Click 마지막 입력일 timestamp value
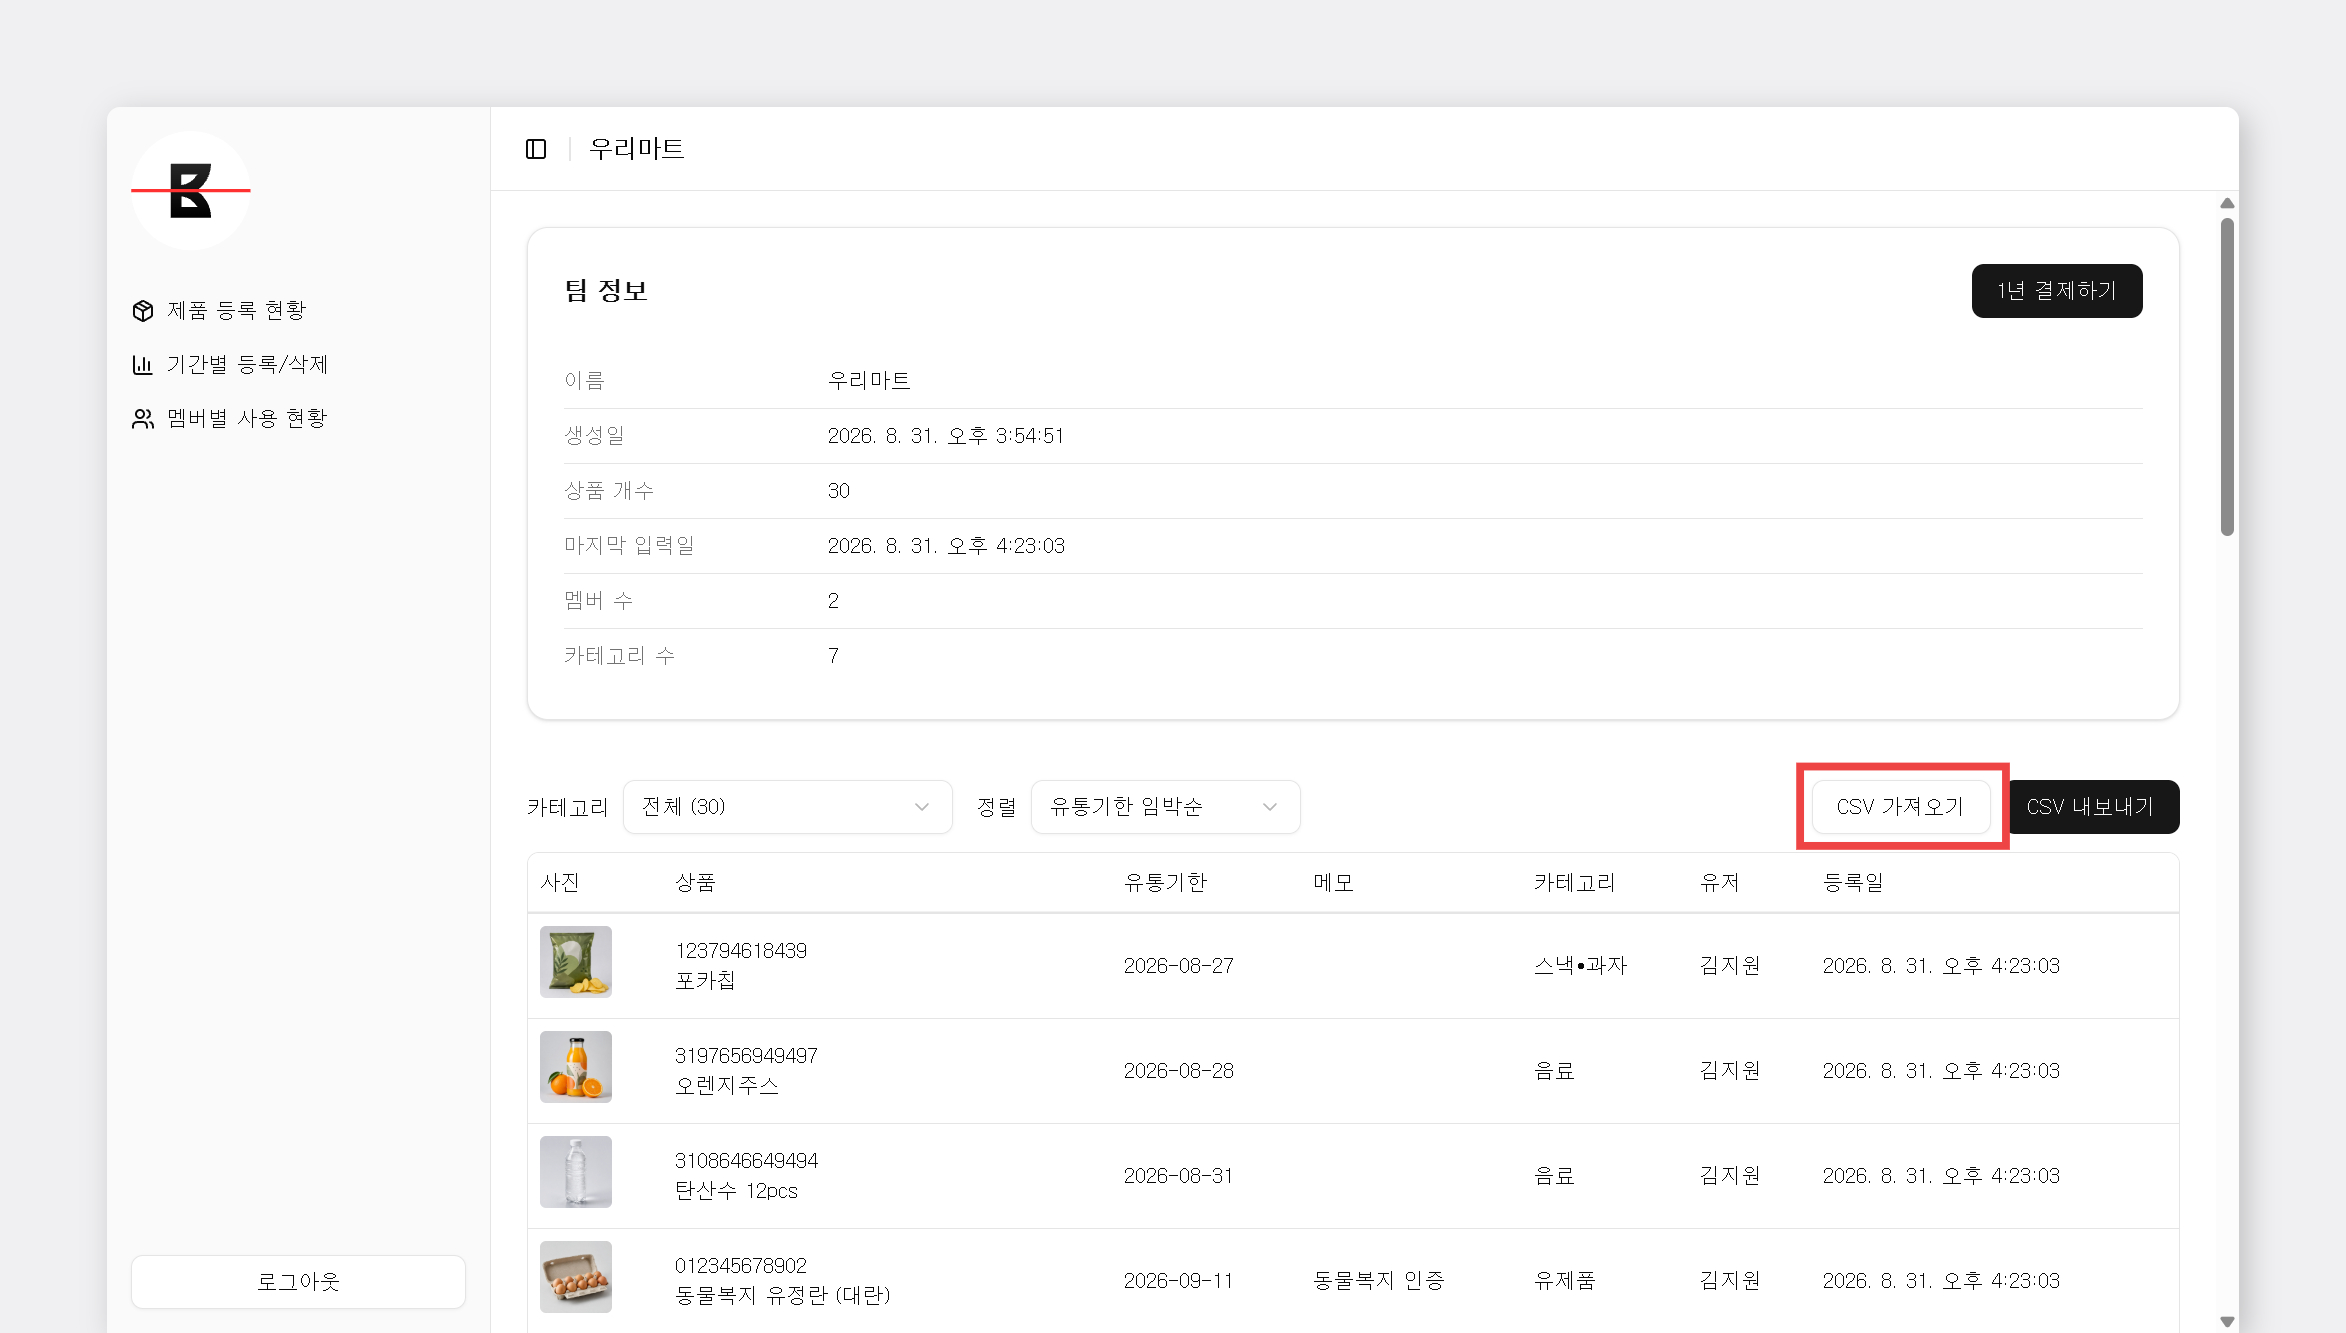Screen dimensions: 2346x1333 coord(946,546)
